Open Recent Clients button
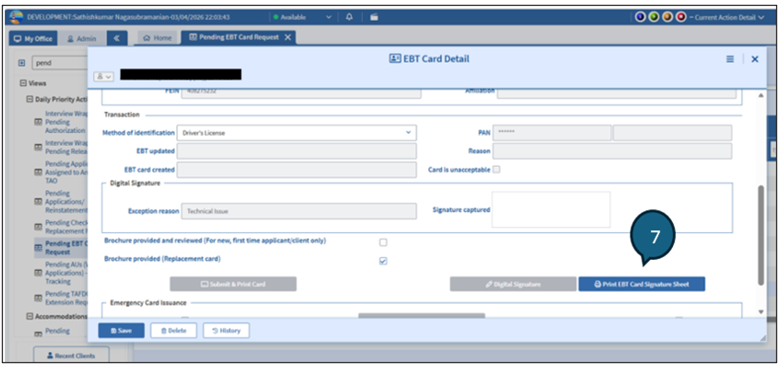780x367 pixels. point(71,356)
